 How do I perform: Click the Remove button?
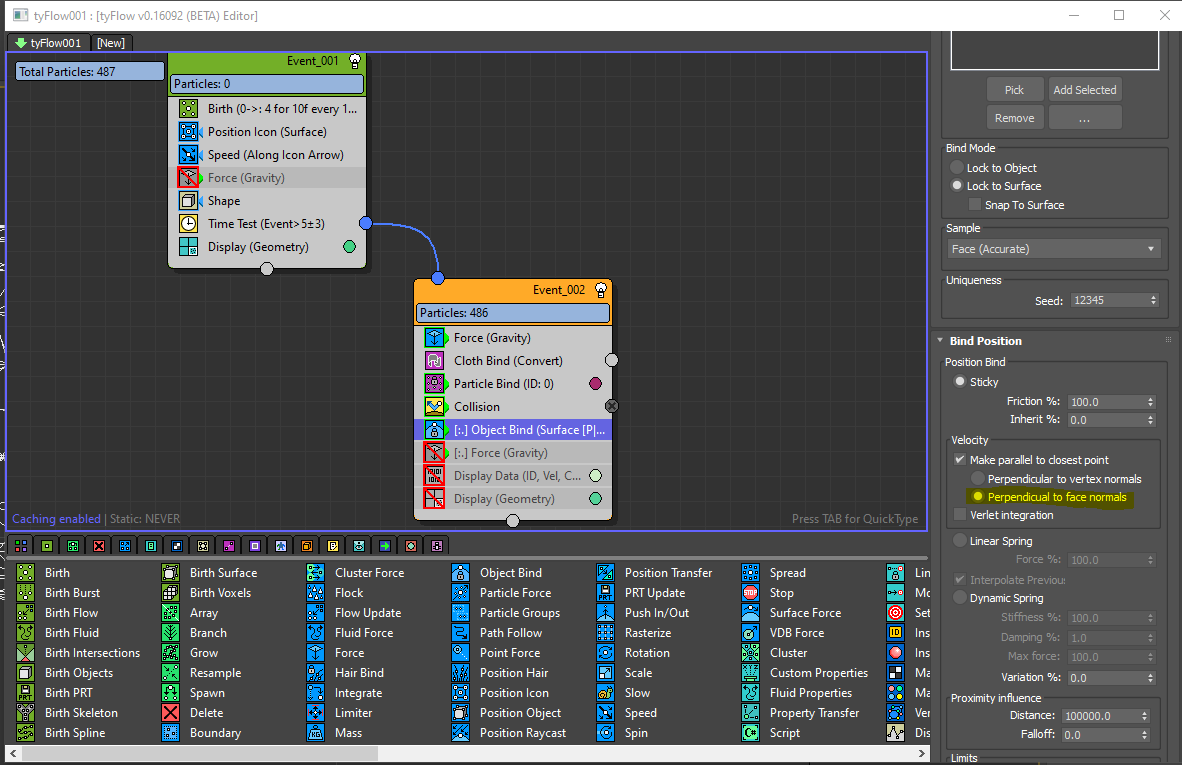(x=1015, y=118)
